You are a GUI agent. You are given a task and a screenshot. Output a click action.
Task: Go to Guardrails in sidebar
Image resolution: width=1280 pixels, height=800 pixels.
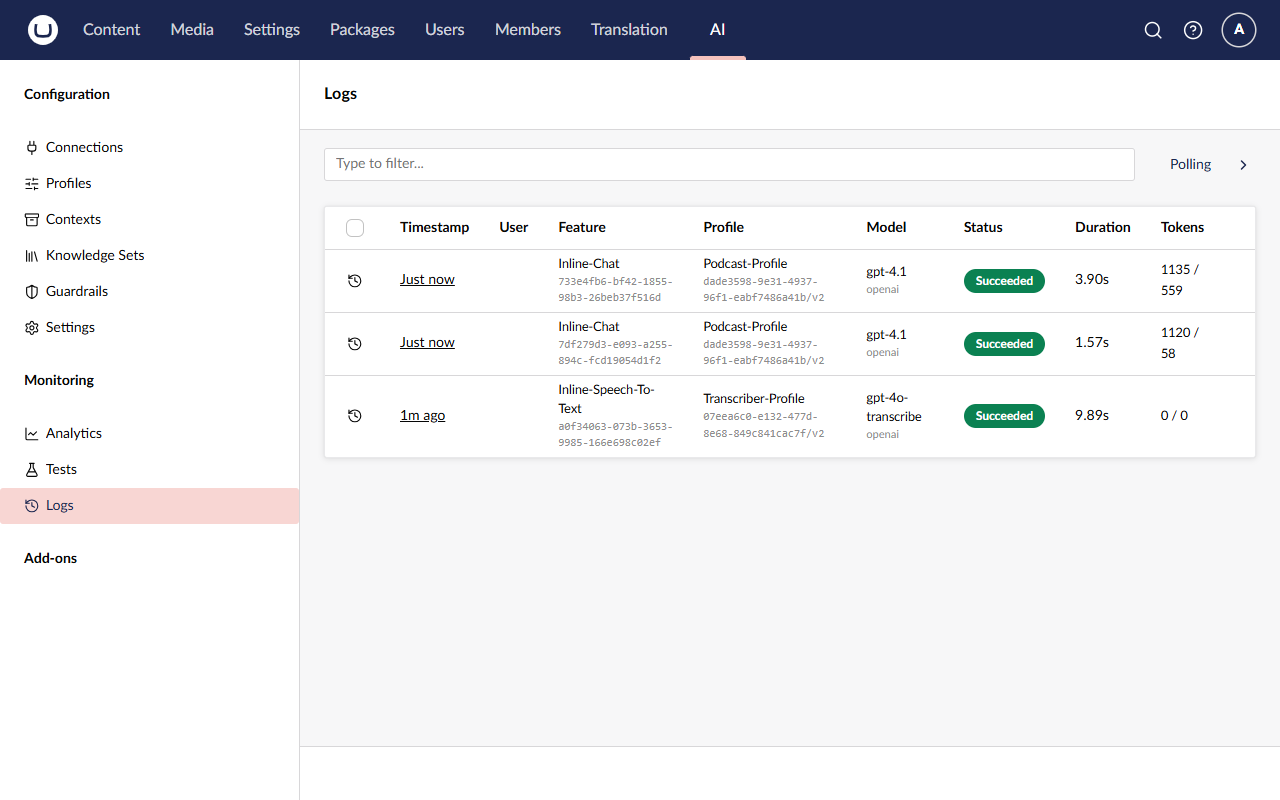click(x=77, y=291)
